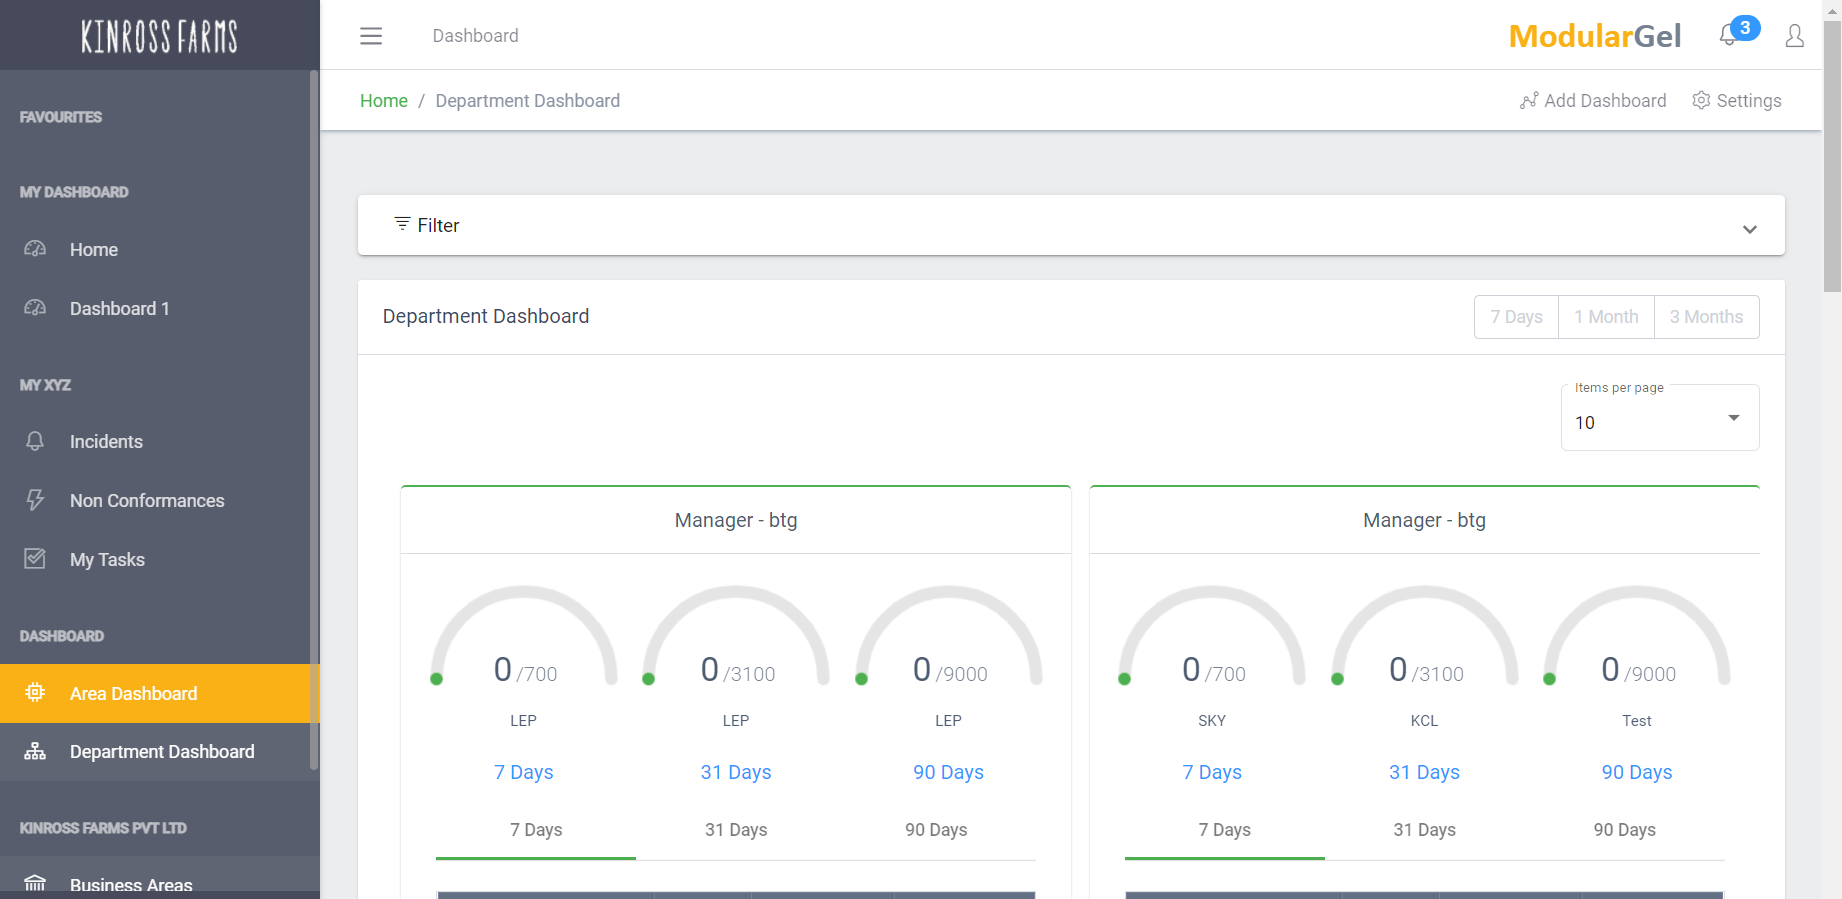This screenshot has width=1842, height=899.
Task: Toggle the 1 Month range button
Action: (x=1606, y=317)
